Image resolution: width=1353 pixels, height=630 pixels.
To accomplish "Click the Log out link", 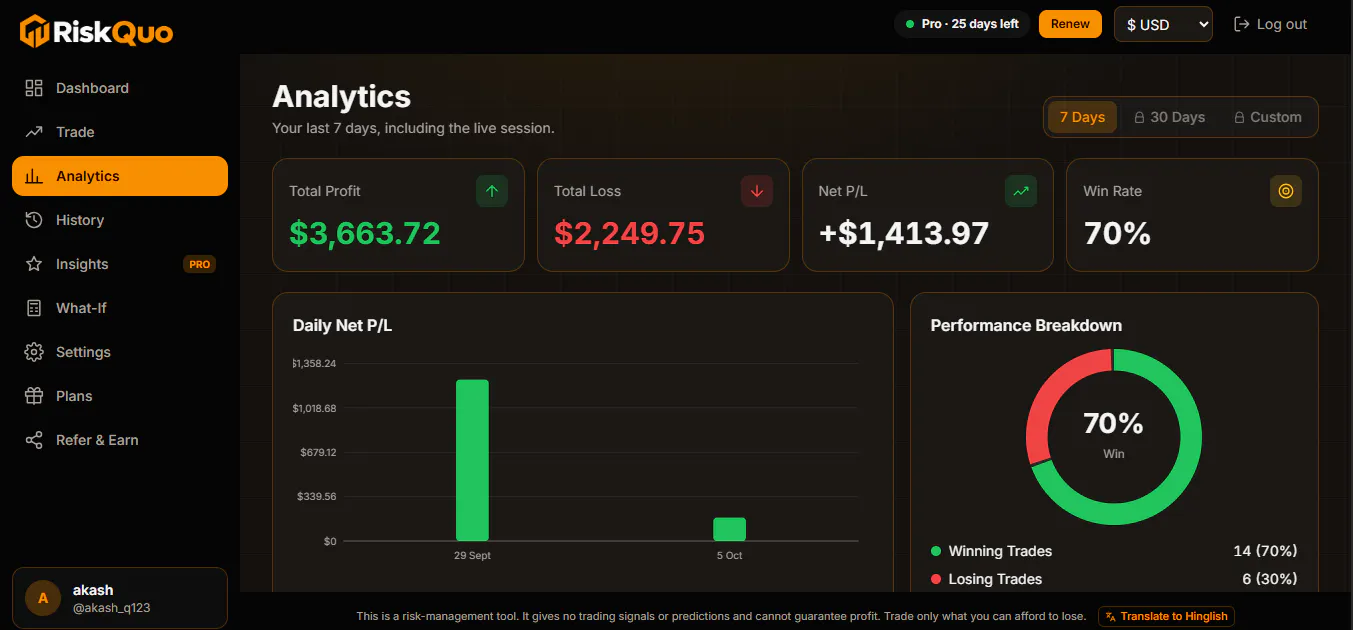I will point(1271,24).
